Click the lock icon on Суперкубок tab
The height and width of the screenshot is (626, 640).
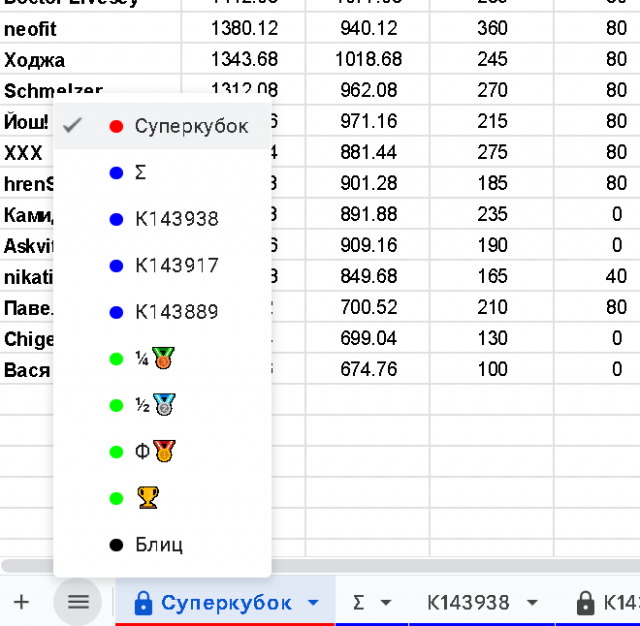tap(143, 603)
